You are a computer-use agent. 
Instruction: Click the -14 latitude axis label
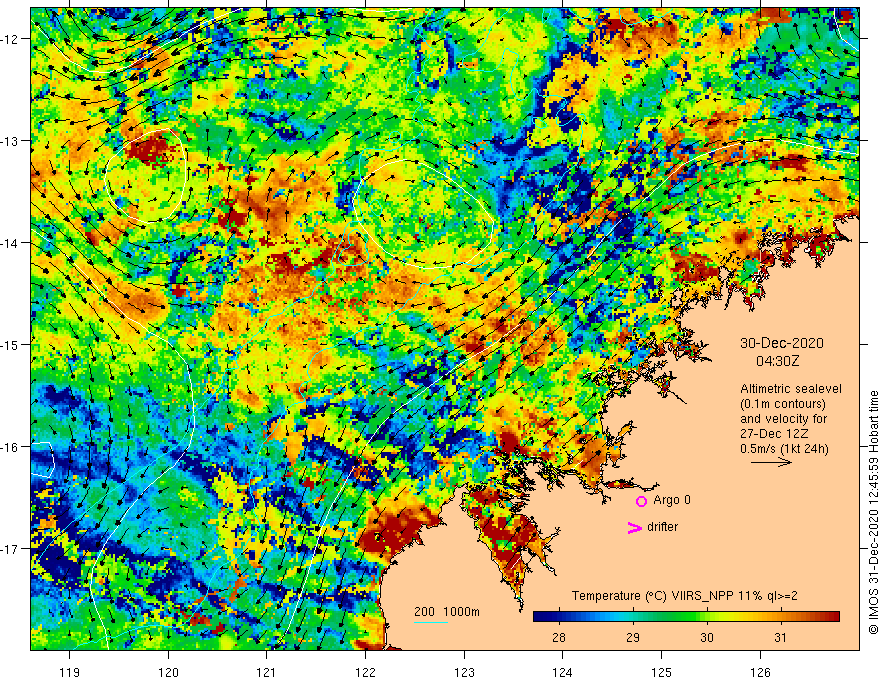[10, 243]
